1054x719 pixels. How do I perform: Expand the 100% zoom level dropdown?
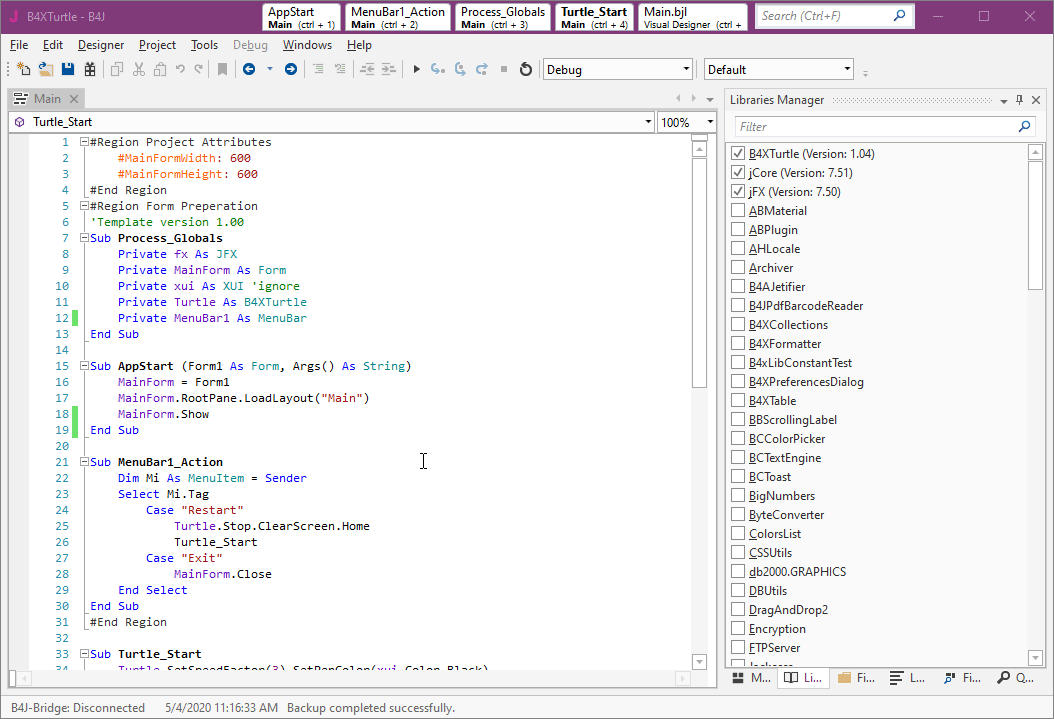tap(710, 122)
